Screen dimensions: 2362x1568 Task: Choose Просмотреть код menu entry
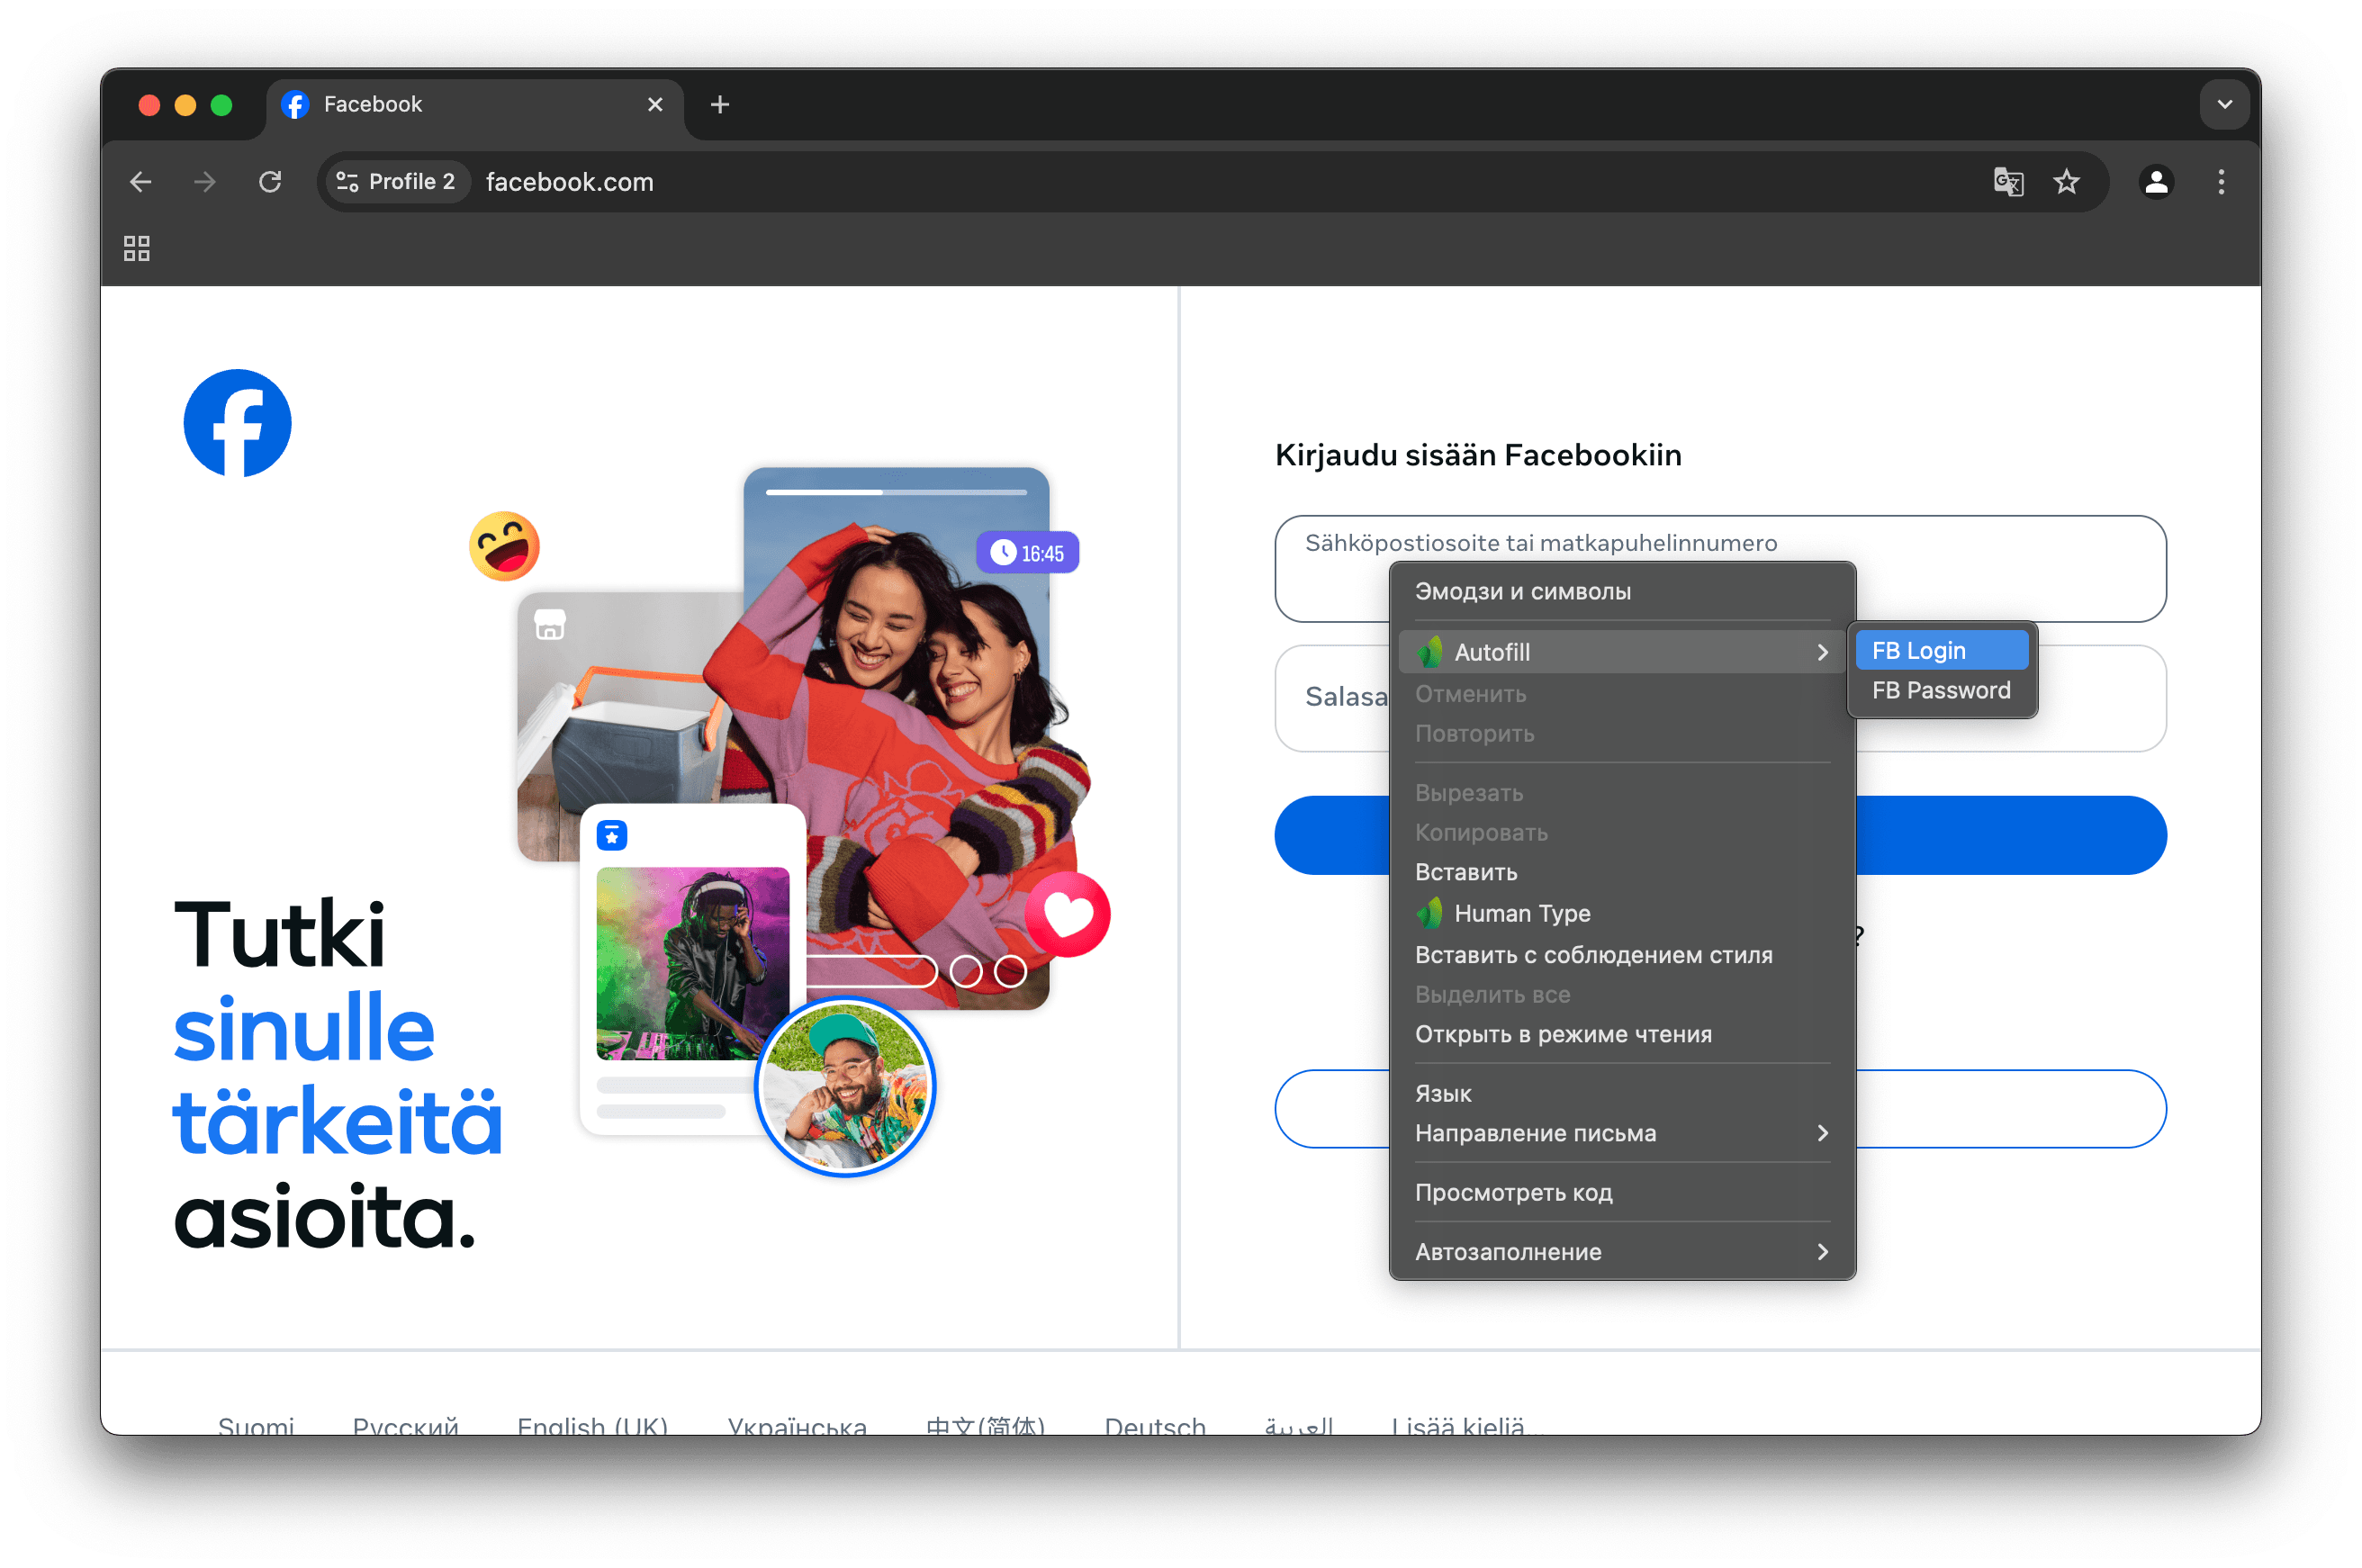pyautogui.click(x=1513, y=1193)
